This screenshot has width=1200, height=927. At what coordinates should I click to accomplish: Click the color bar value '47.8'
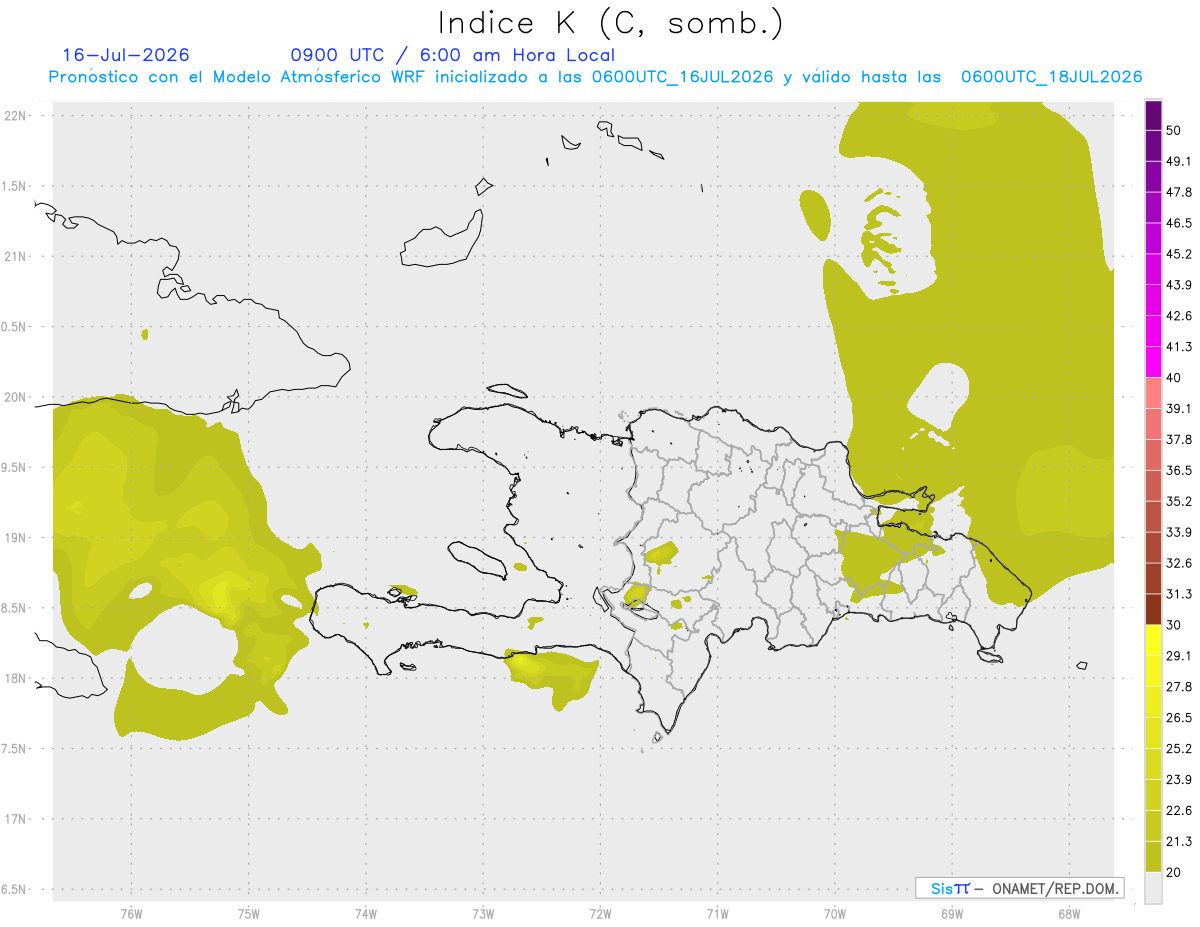(x=1180, y=193)
